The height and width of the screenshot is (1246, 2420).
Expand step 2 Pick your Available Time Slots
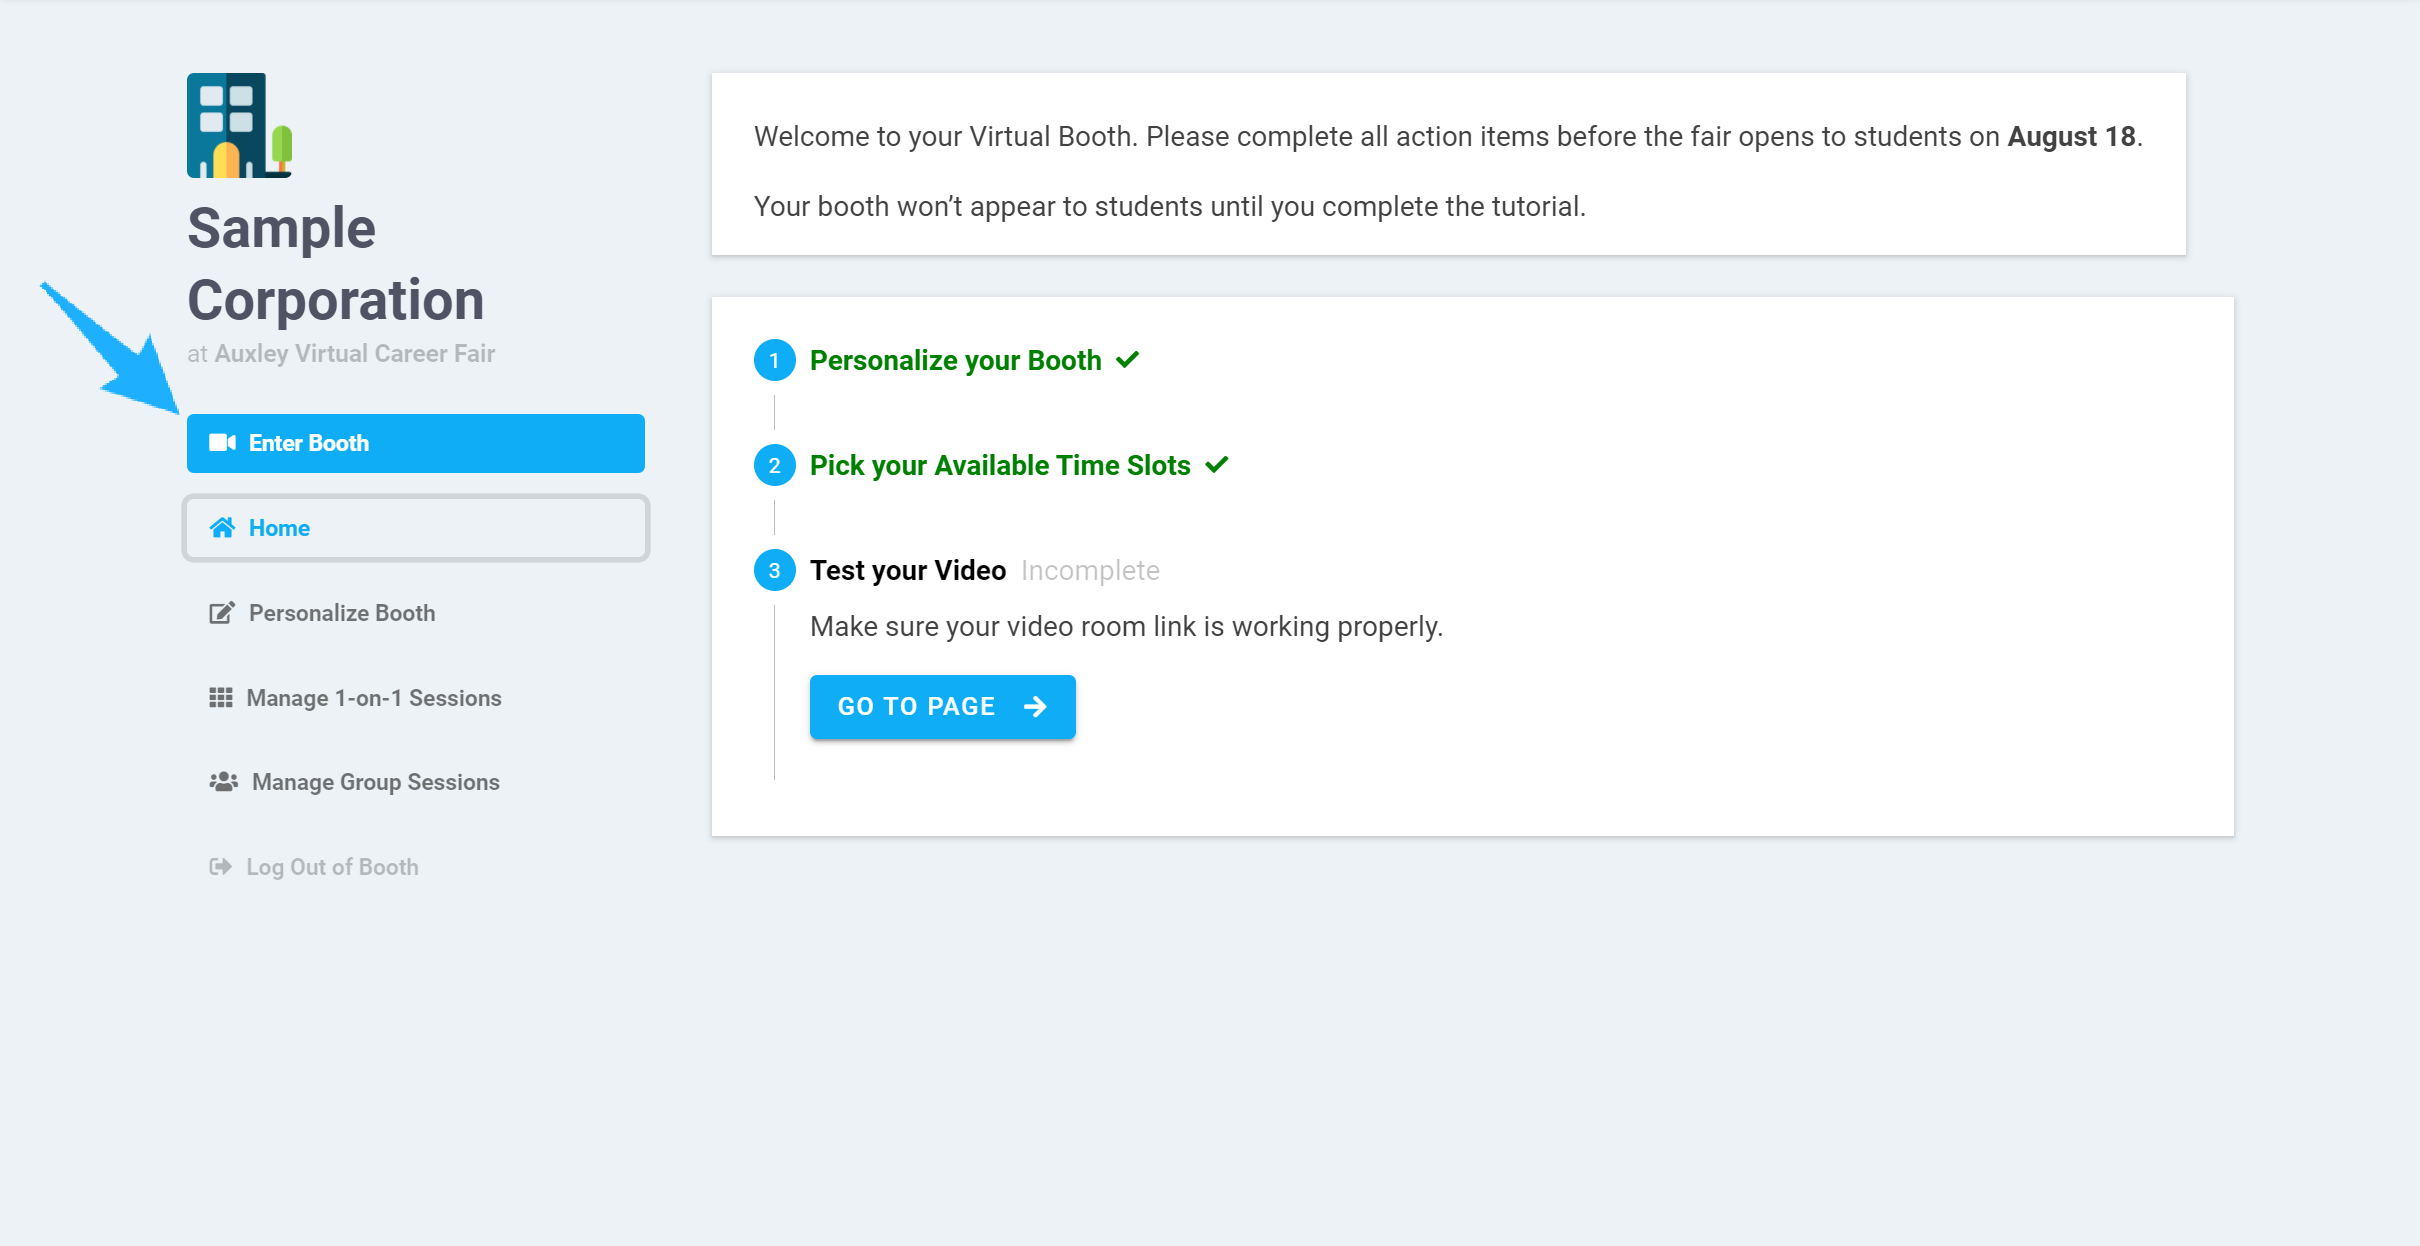click(x=1000, y=465)
